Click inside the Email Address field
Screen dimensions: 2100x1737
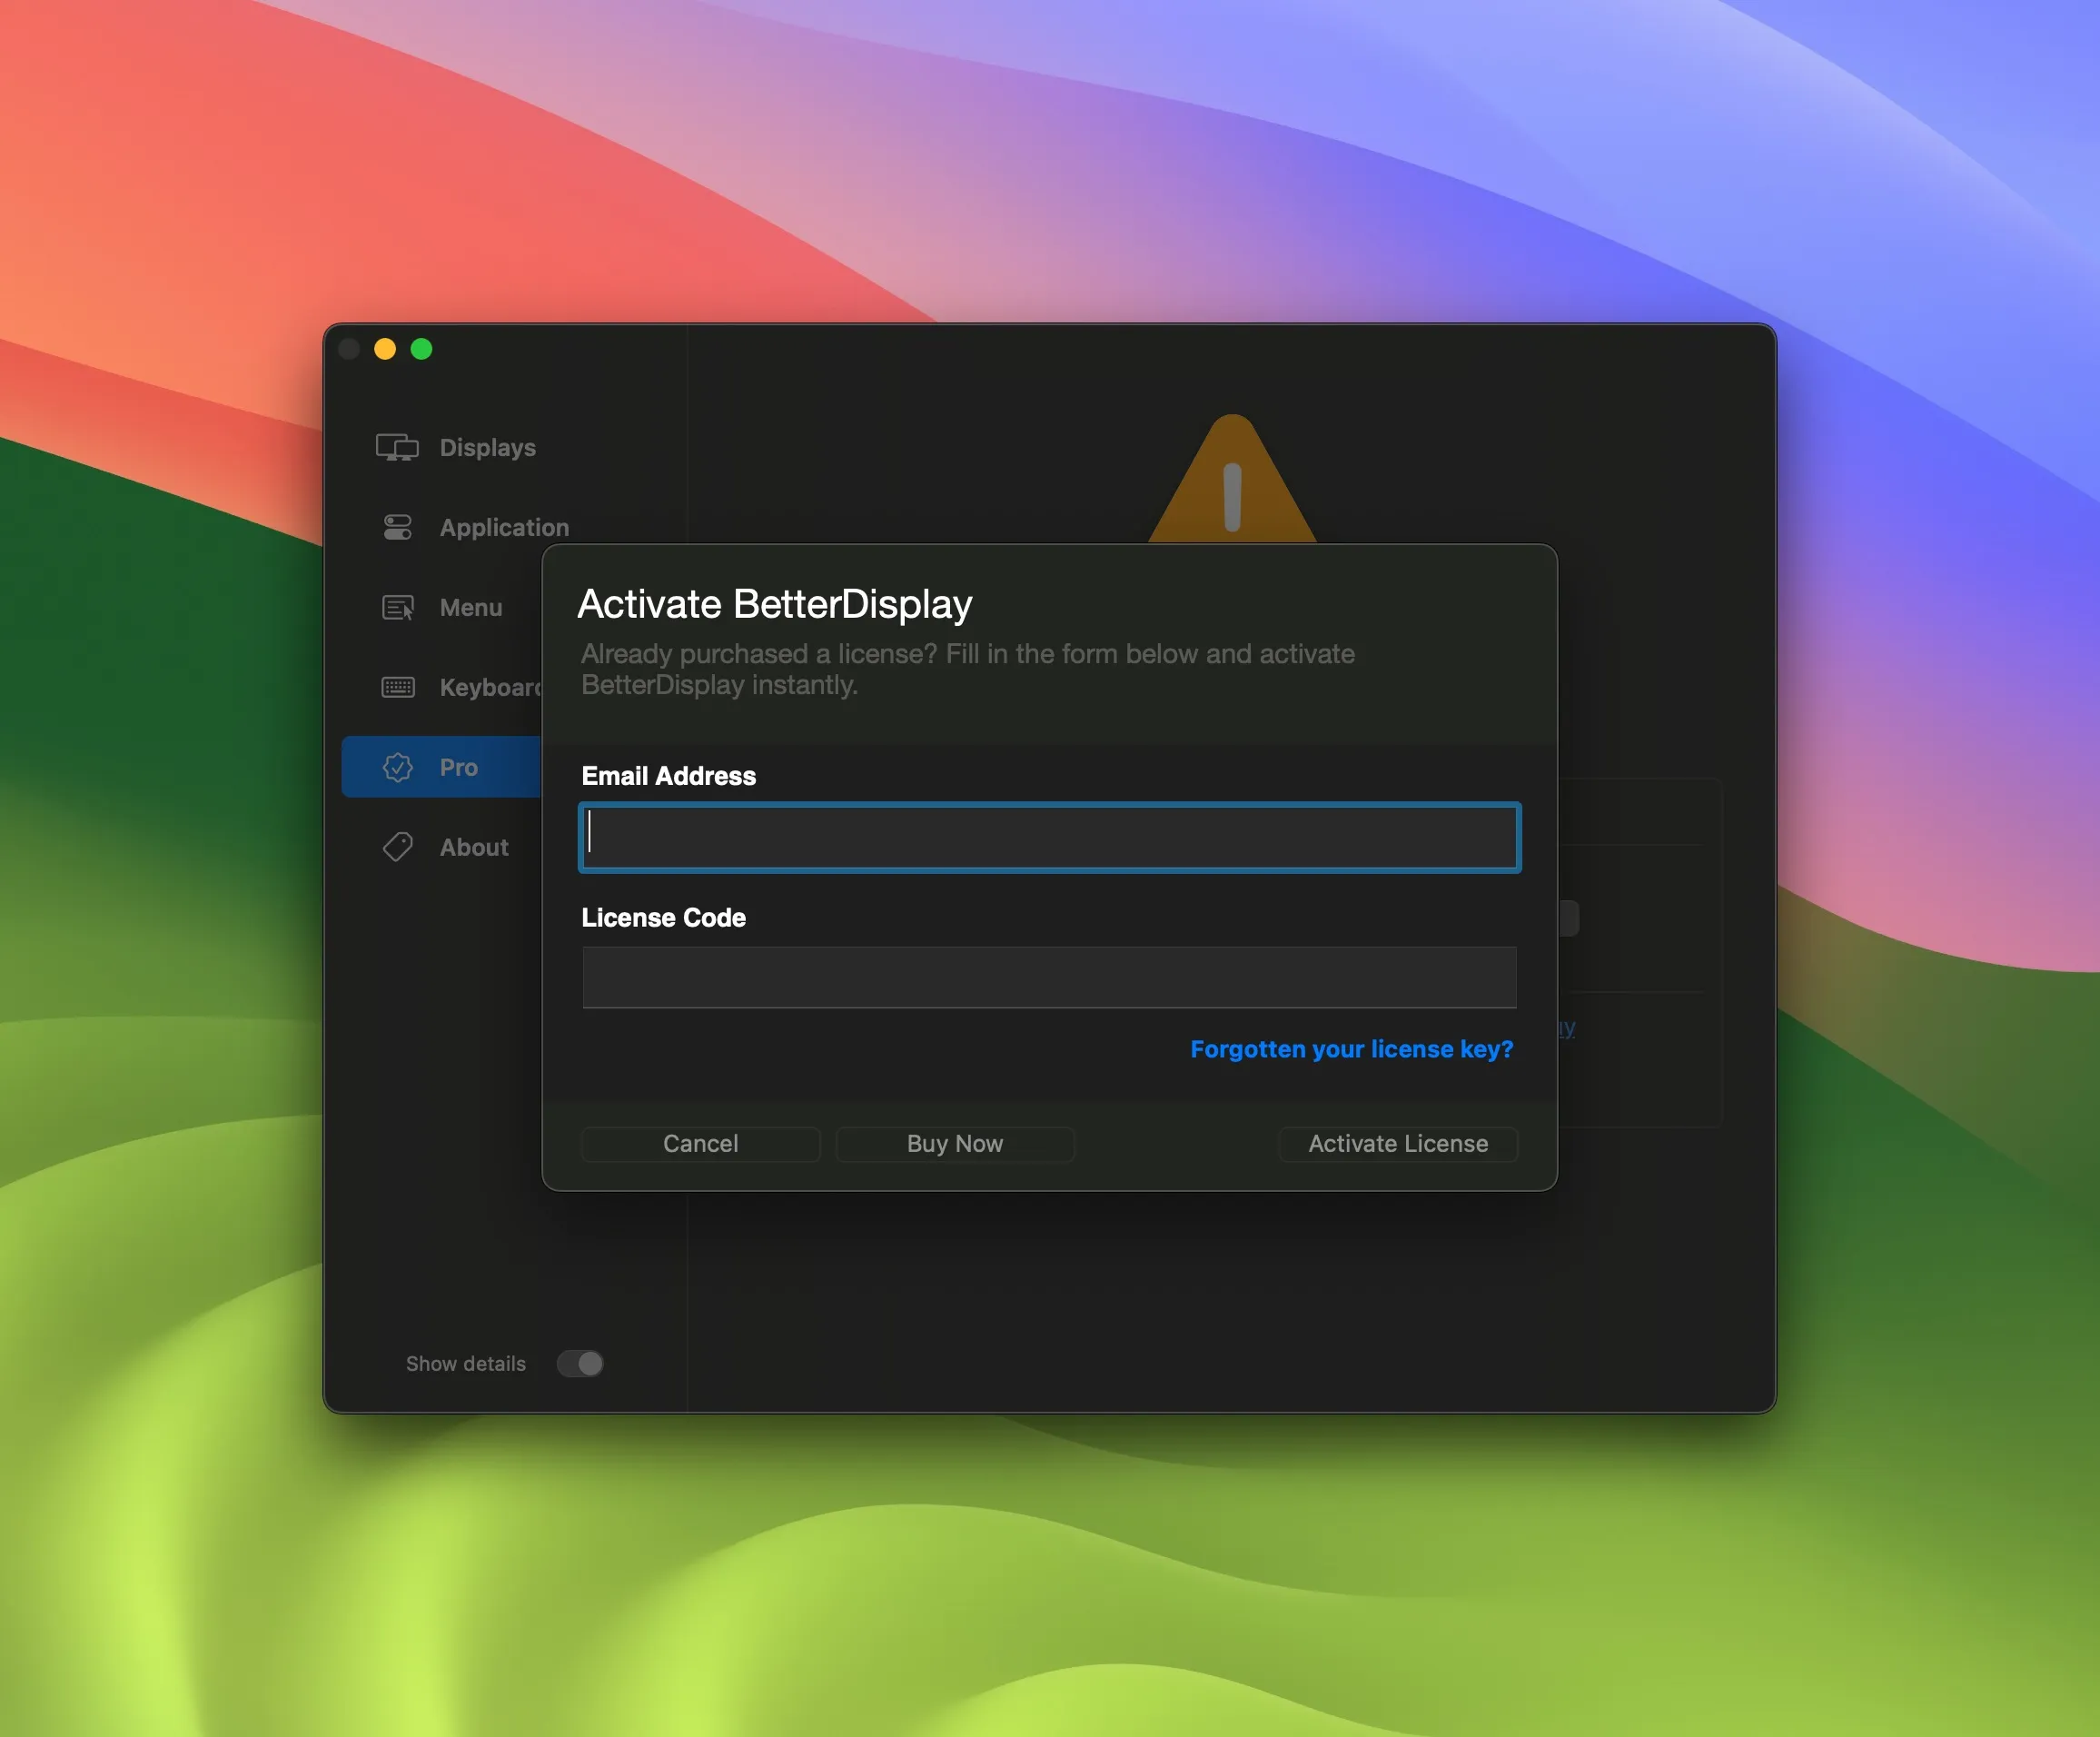(1048, 837)
